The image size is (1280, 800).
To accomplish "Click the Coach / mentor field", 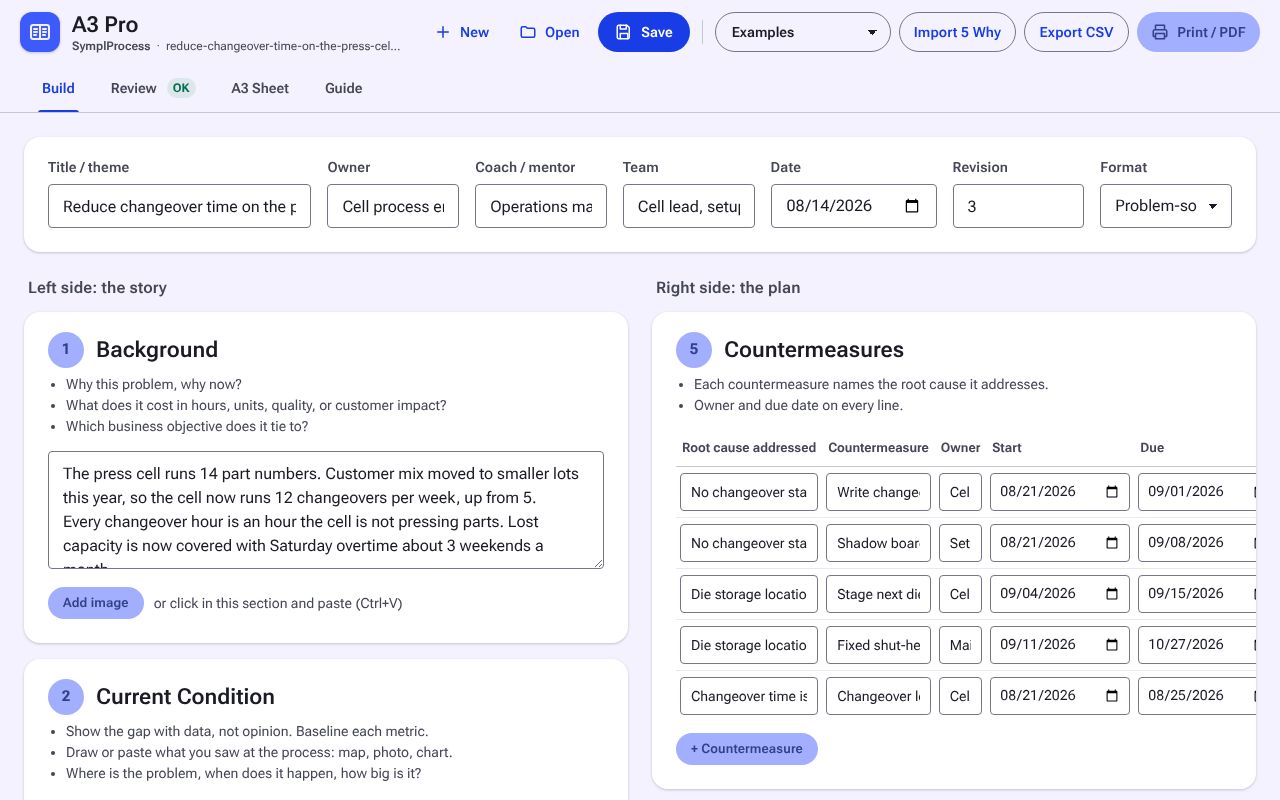I will (541, 206).
